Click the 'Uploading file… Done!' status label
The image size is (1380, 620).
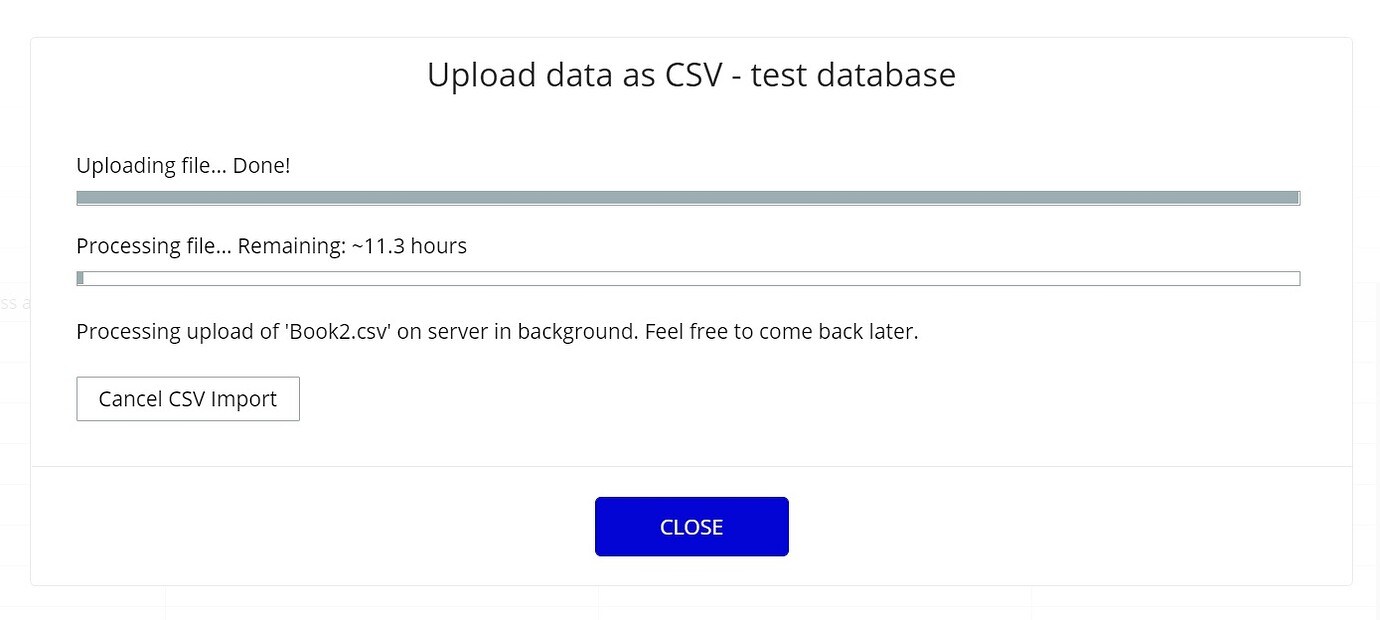pyautogui.click(x=183, y=165)
